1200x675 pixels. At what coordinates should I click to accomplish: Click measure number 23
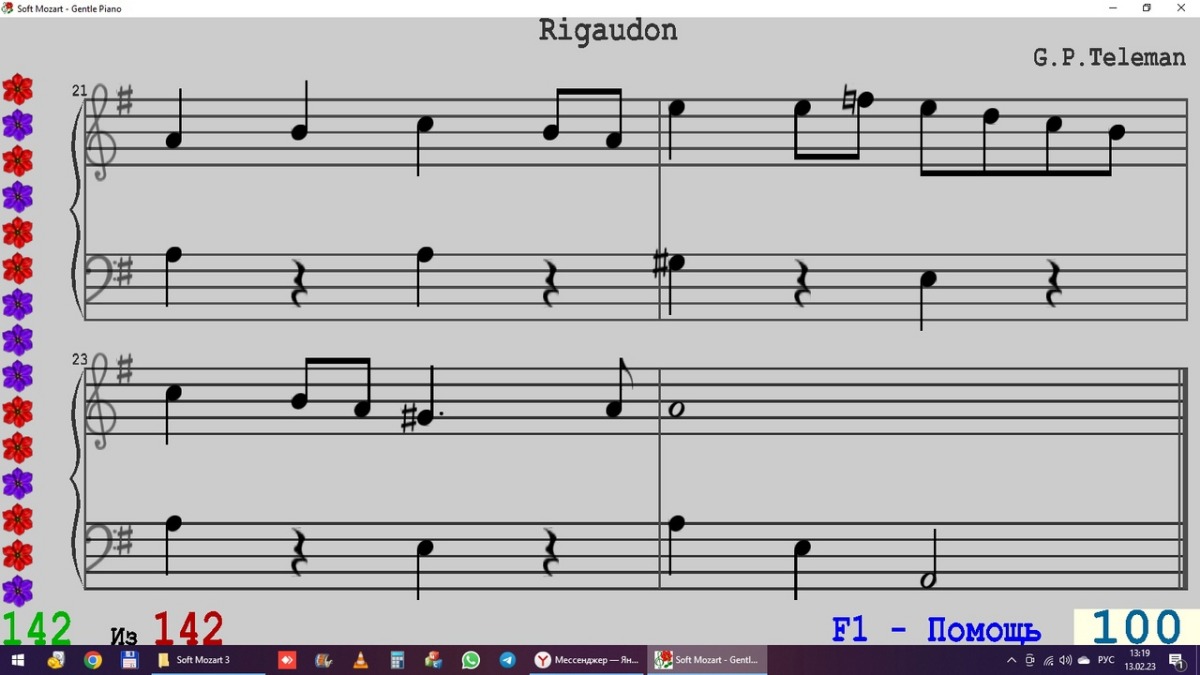[79, 359]
